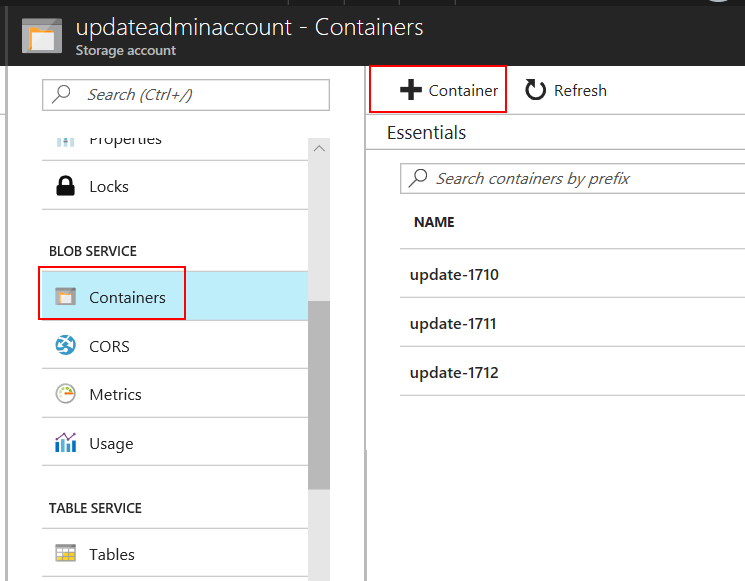Image resolution: width=745 pixels, height=581 pixels.
Task: Focus the Search containers by prefix field
Action: (573, 178)
